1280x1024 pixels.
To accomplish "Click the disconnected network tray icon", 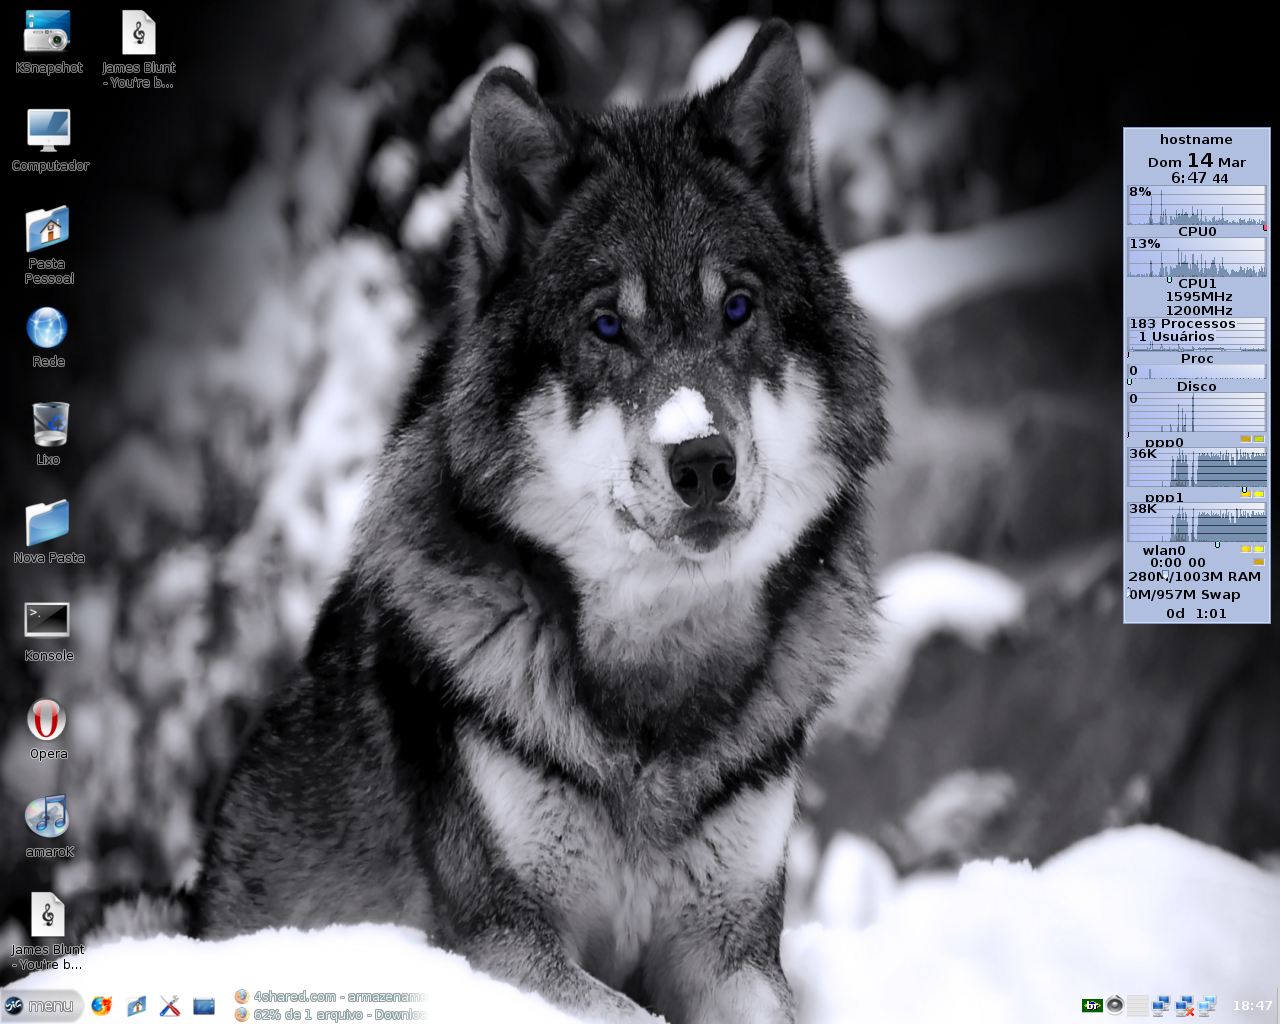I will click(x=1185, y=1006).
